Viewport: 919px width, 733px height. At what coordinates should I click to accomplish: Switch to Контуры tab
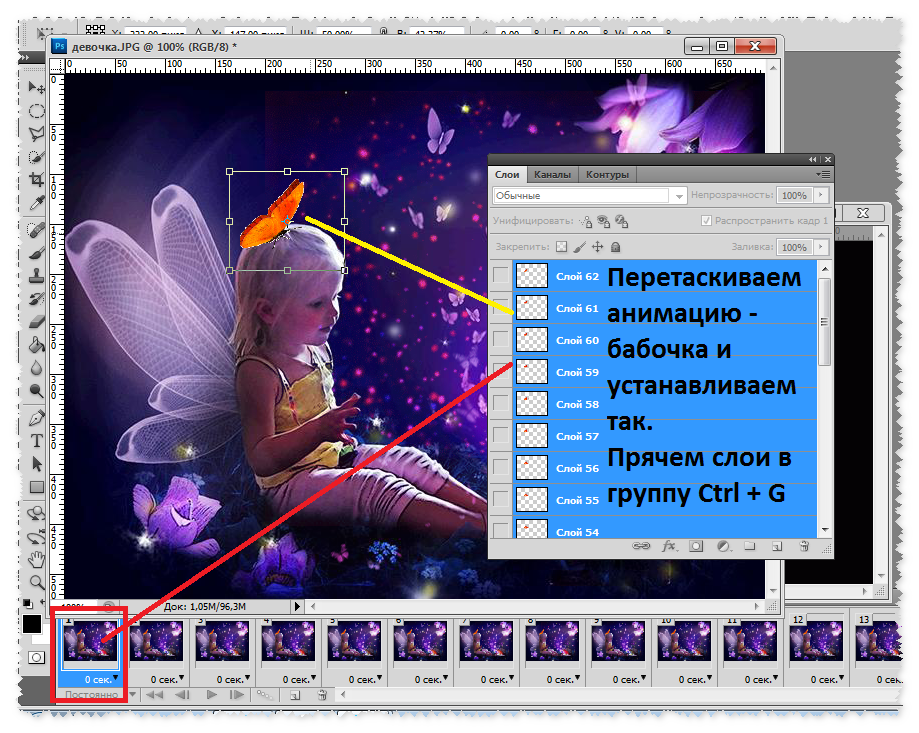pos(607,175)
